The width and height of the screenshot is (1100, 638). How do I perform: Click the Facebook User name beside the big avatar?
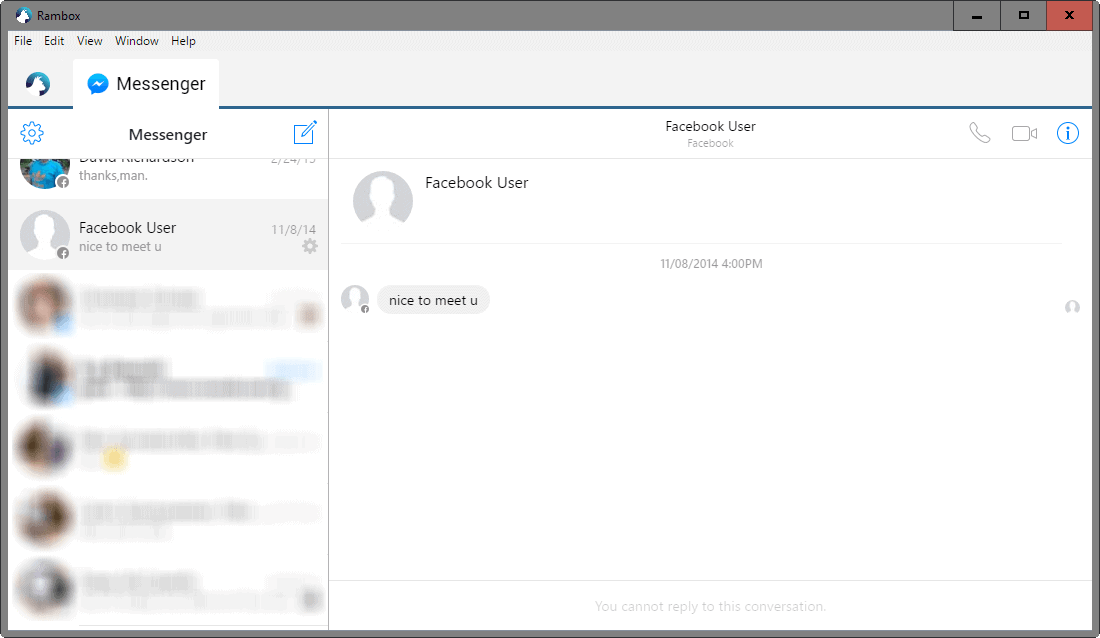click(477, 182)
